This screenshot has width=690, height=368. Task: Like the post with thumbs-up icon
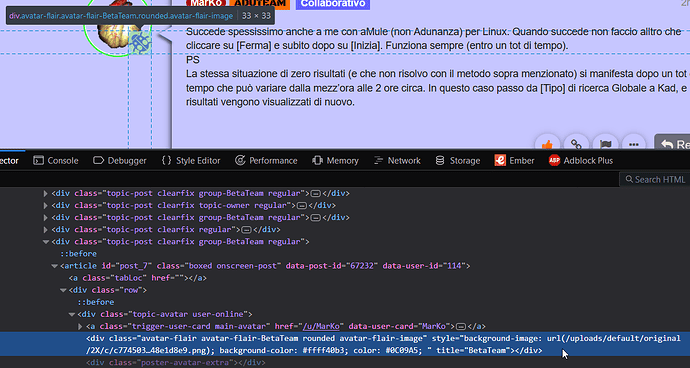coord(547,144)
